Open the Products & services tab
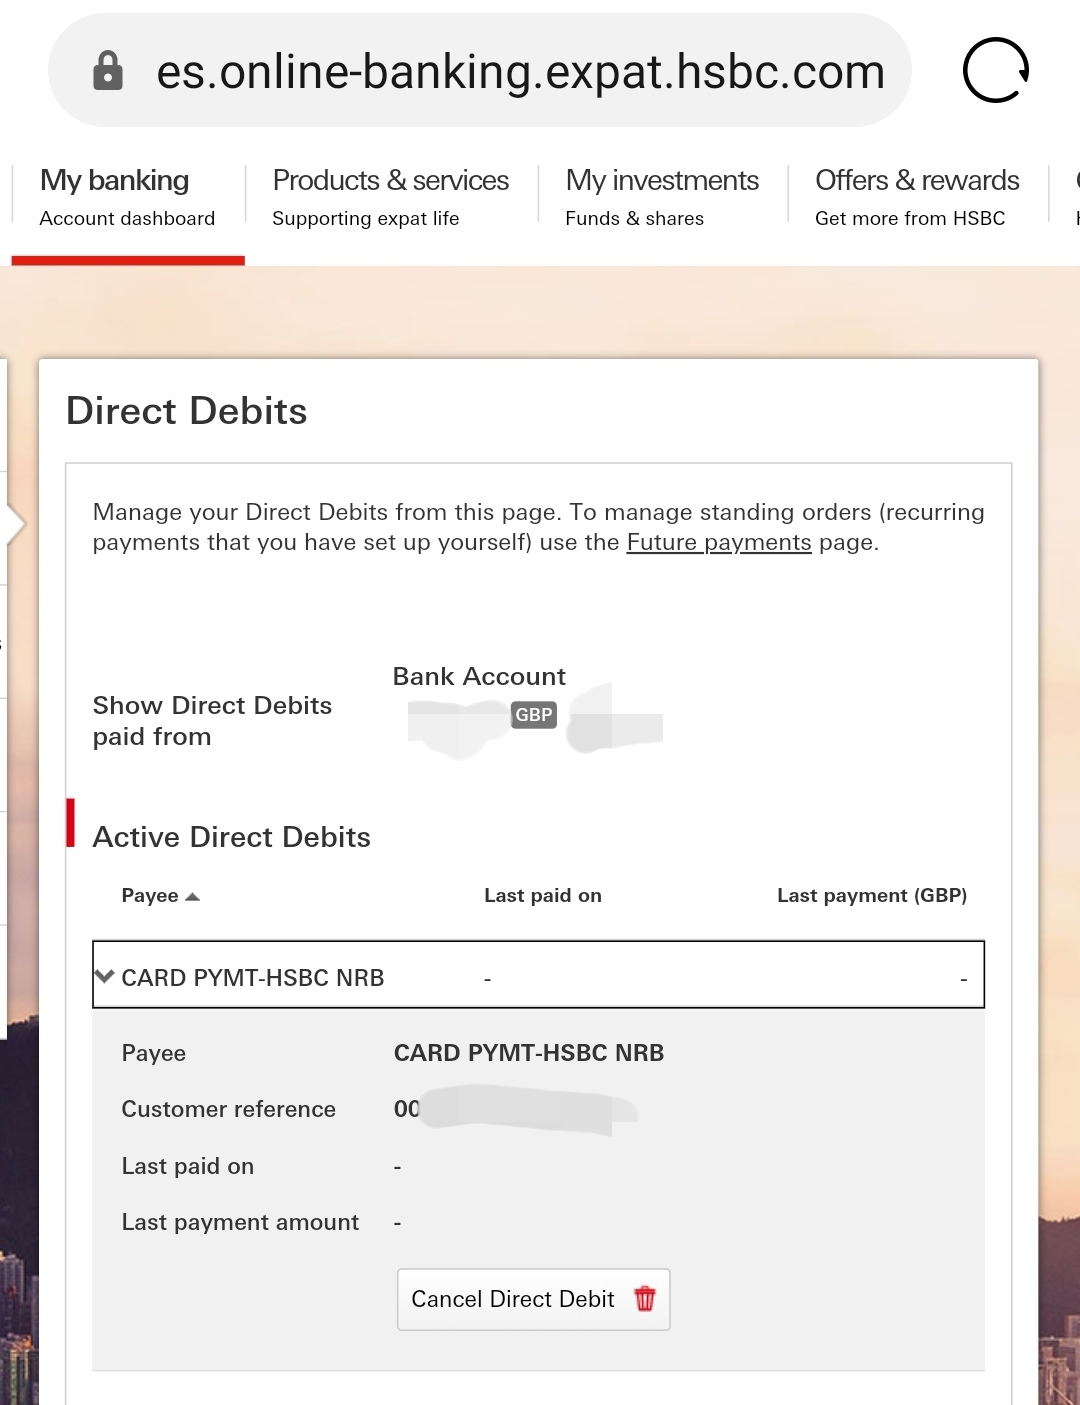 (x=390, y=197)
